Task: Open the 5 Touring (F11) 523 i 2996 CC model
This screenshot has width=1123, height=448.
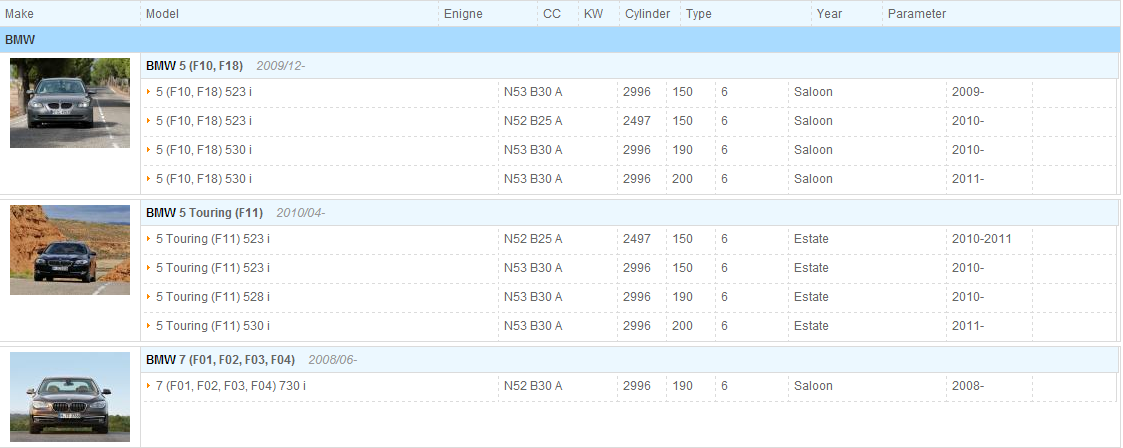Action: point(213,268)
